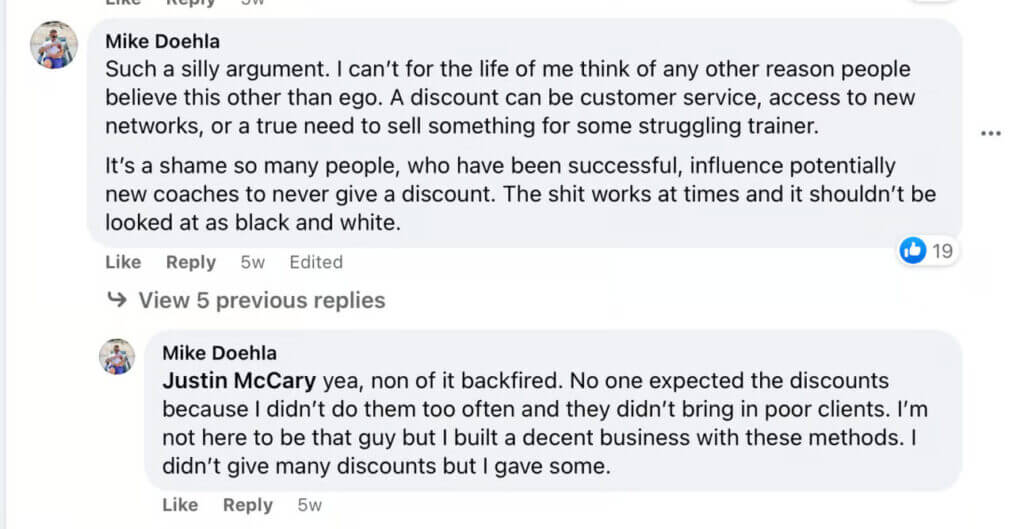The height and width of the screenshot is (529, 1024).
Task: Reply to the top "silly argument" comment
Action: coord(191,262)
